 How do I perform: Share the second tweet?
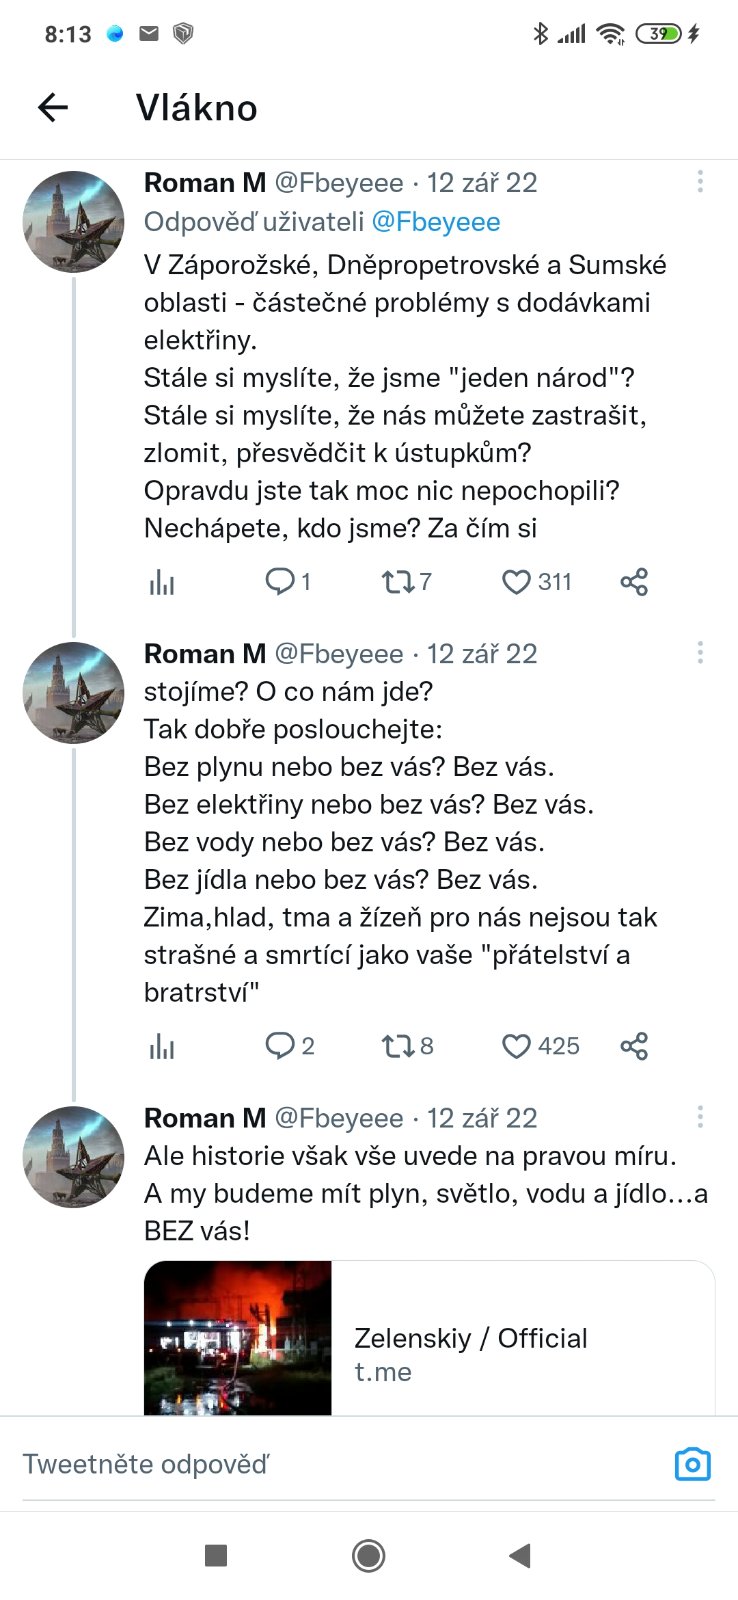(x=634, y=1046)
